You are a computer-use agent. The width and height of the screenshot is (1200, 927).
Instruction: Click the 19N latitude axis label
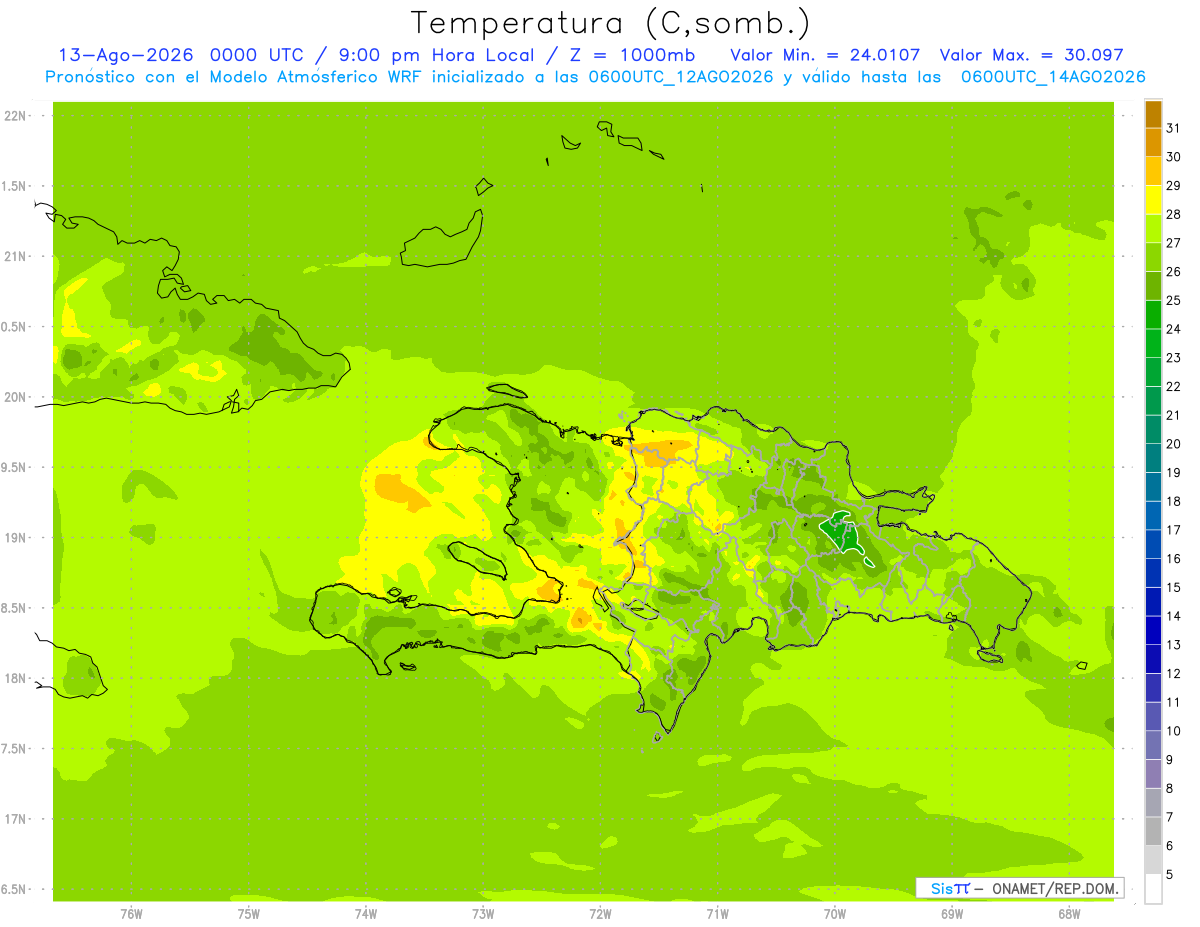coord(15,538)
